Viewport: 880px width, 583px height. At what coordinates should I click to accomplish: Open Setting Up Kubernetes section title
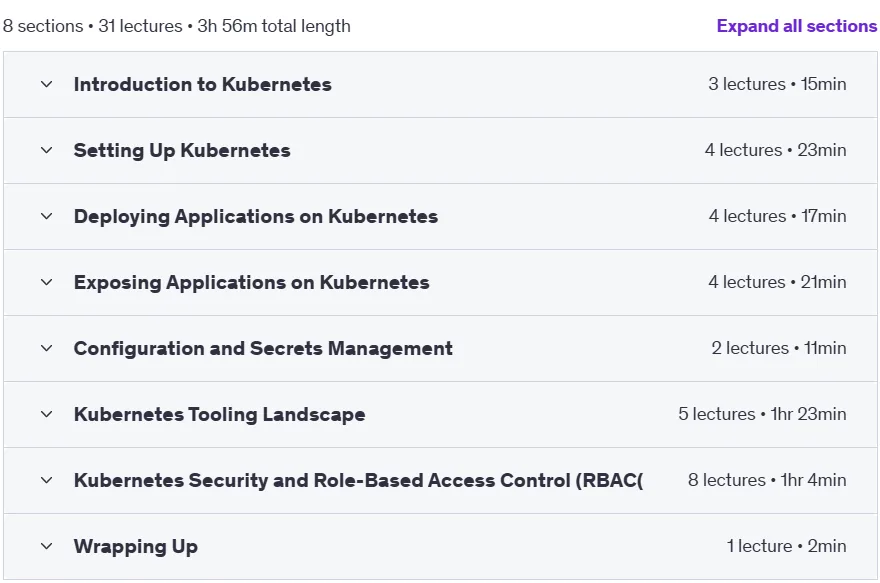coord(182,150)
